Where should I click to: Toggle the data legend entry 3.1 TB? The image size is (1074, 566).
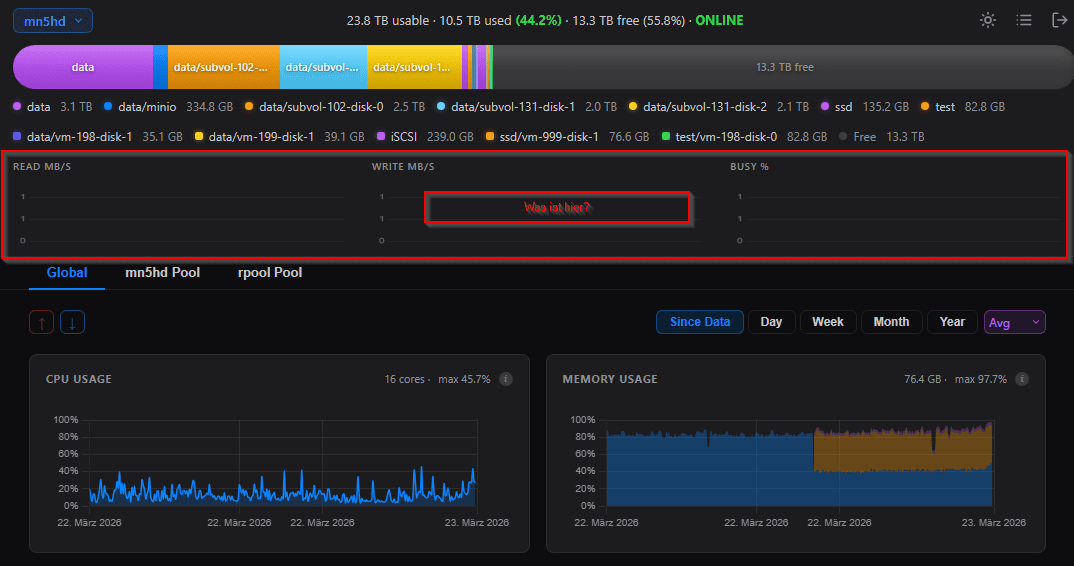[53, 107]
